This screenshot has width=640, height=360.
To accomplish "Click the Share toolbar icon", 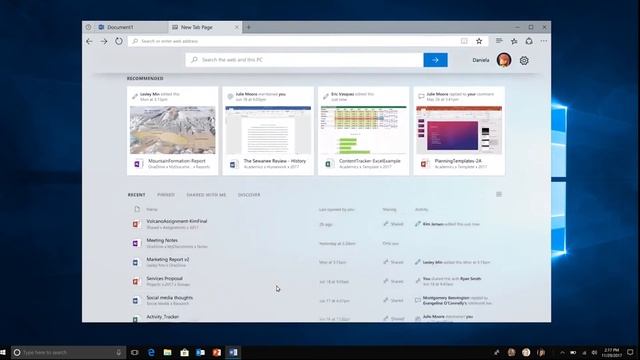I will (x=529, y=41).
